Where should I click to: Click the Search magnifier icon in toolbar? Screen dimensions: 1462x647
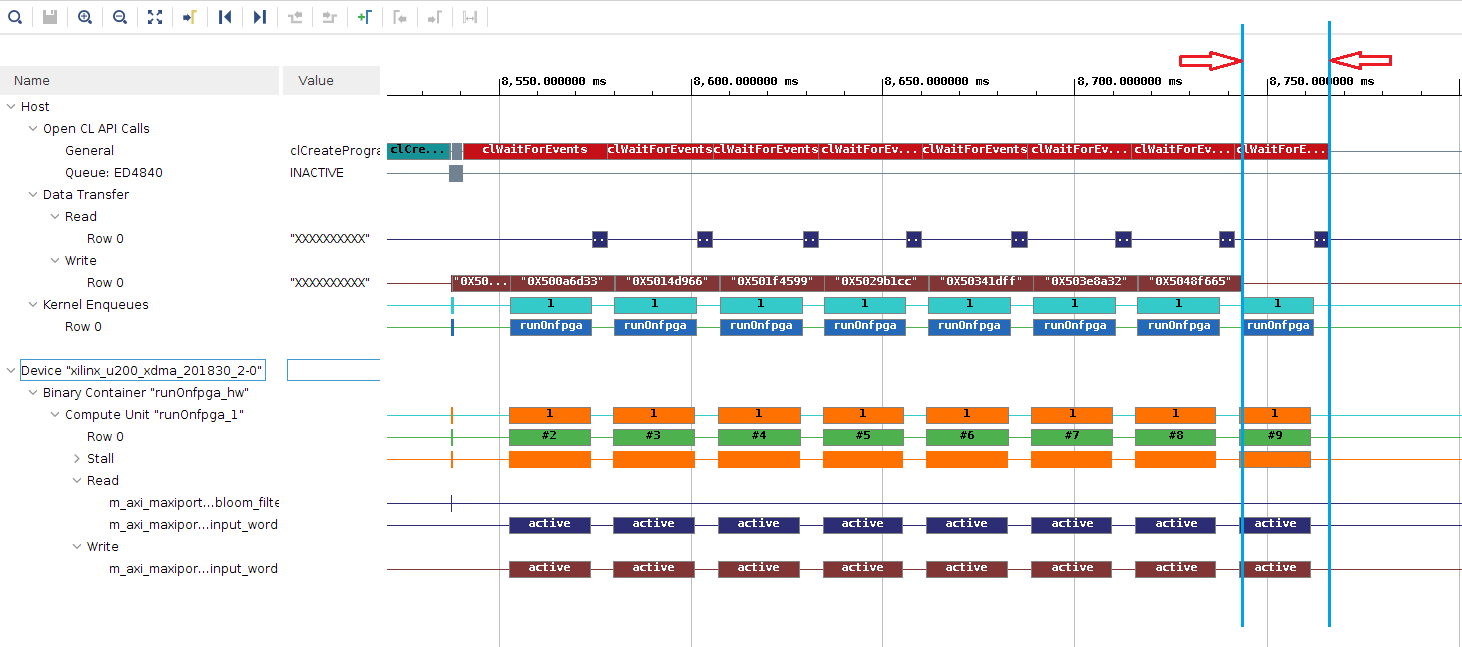click(x=14, y=17)
